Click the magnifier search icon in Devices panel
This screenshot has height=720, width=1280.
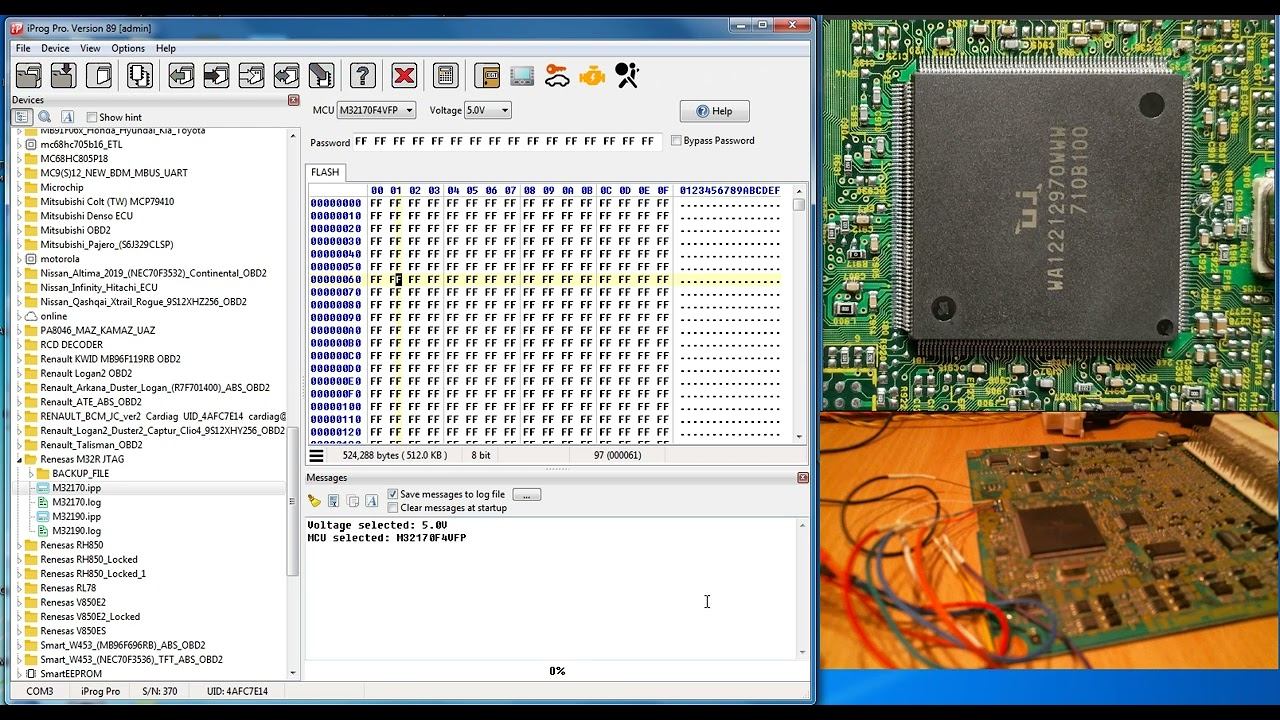pyautogui.click(x=44, y=117)
